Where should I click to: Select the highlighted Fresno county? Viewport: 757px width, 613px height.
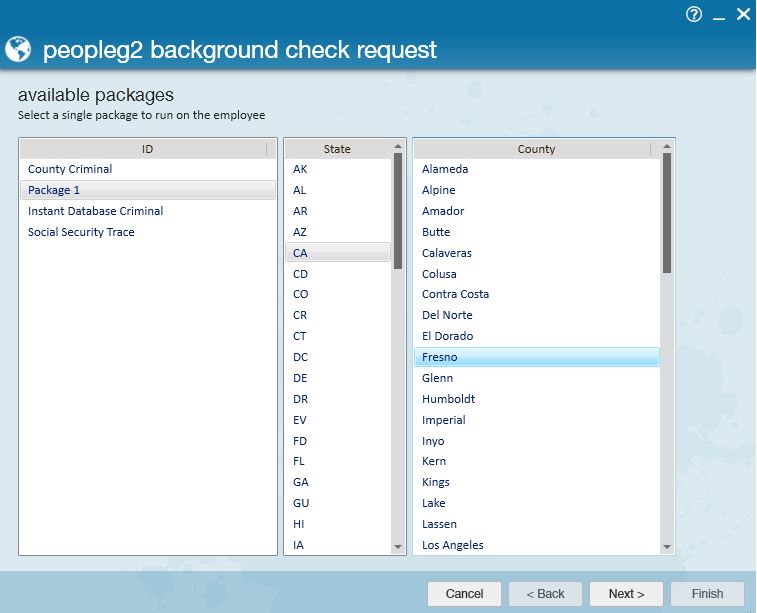coord(536,357)
